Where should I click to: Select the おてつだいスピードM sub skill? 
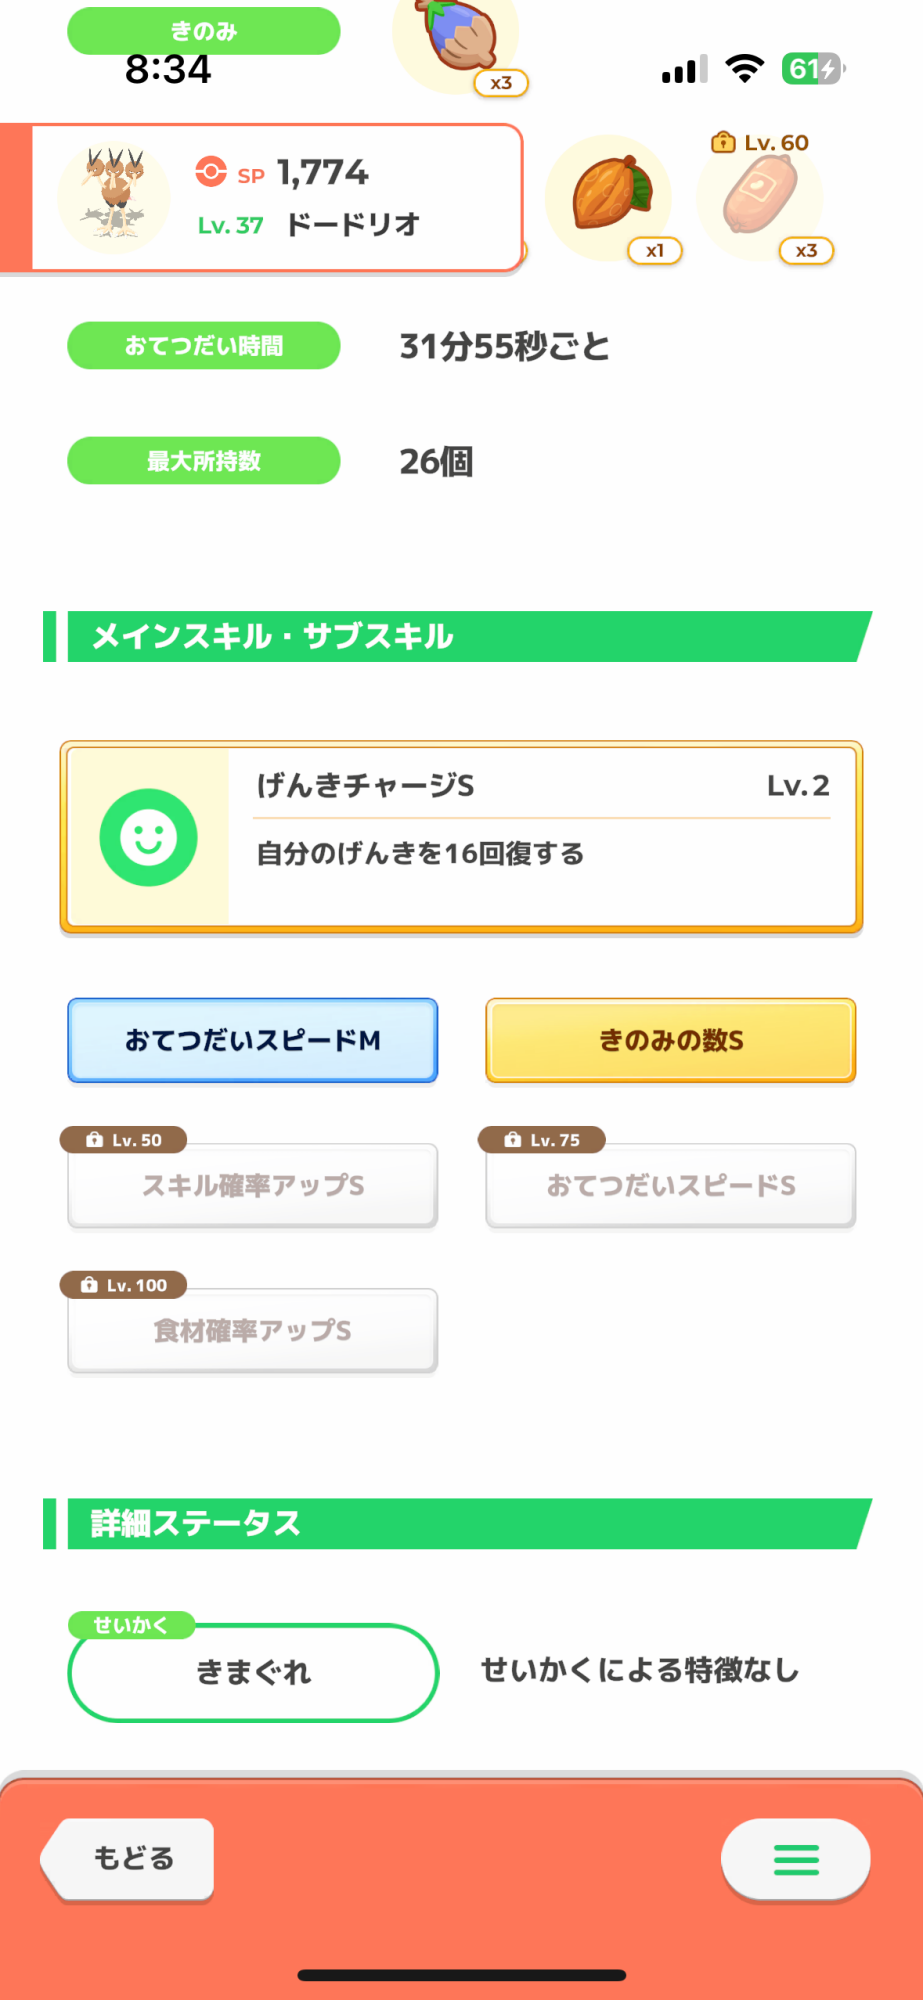point(252,1040)
